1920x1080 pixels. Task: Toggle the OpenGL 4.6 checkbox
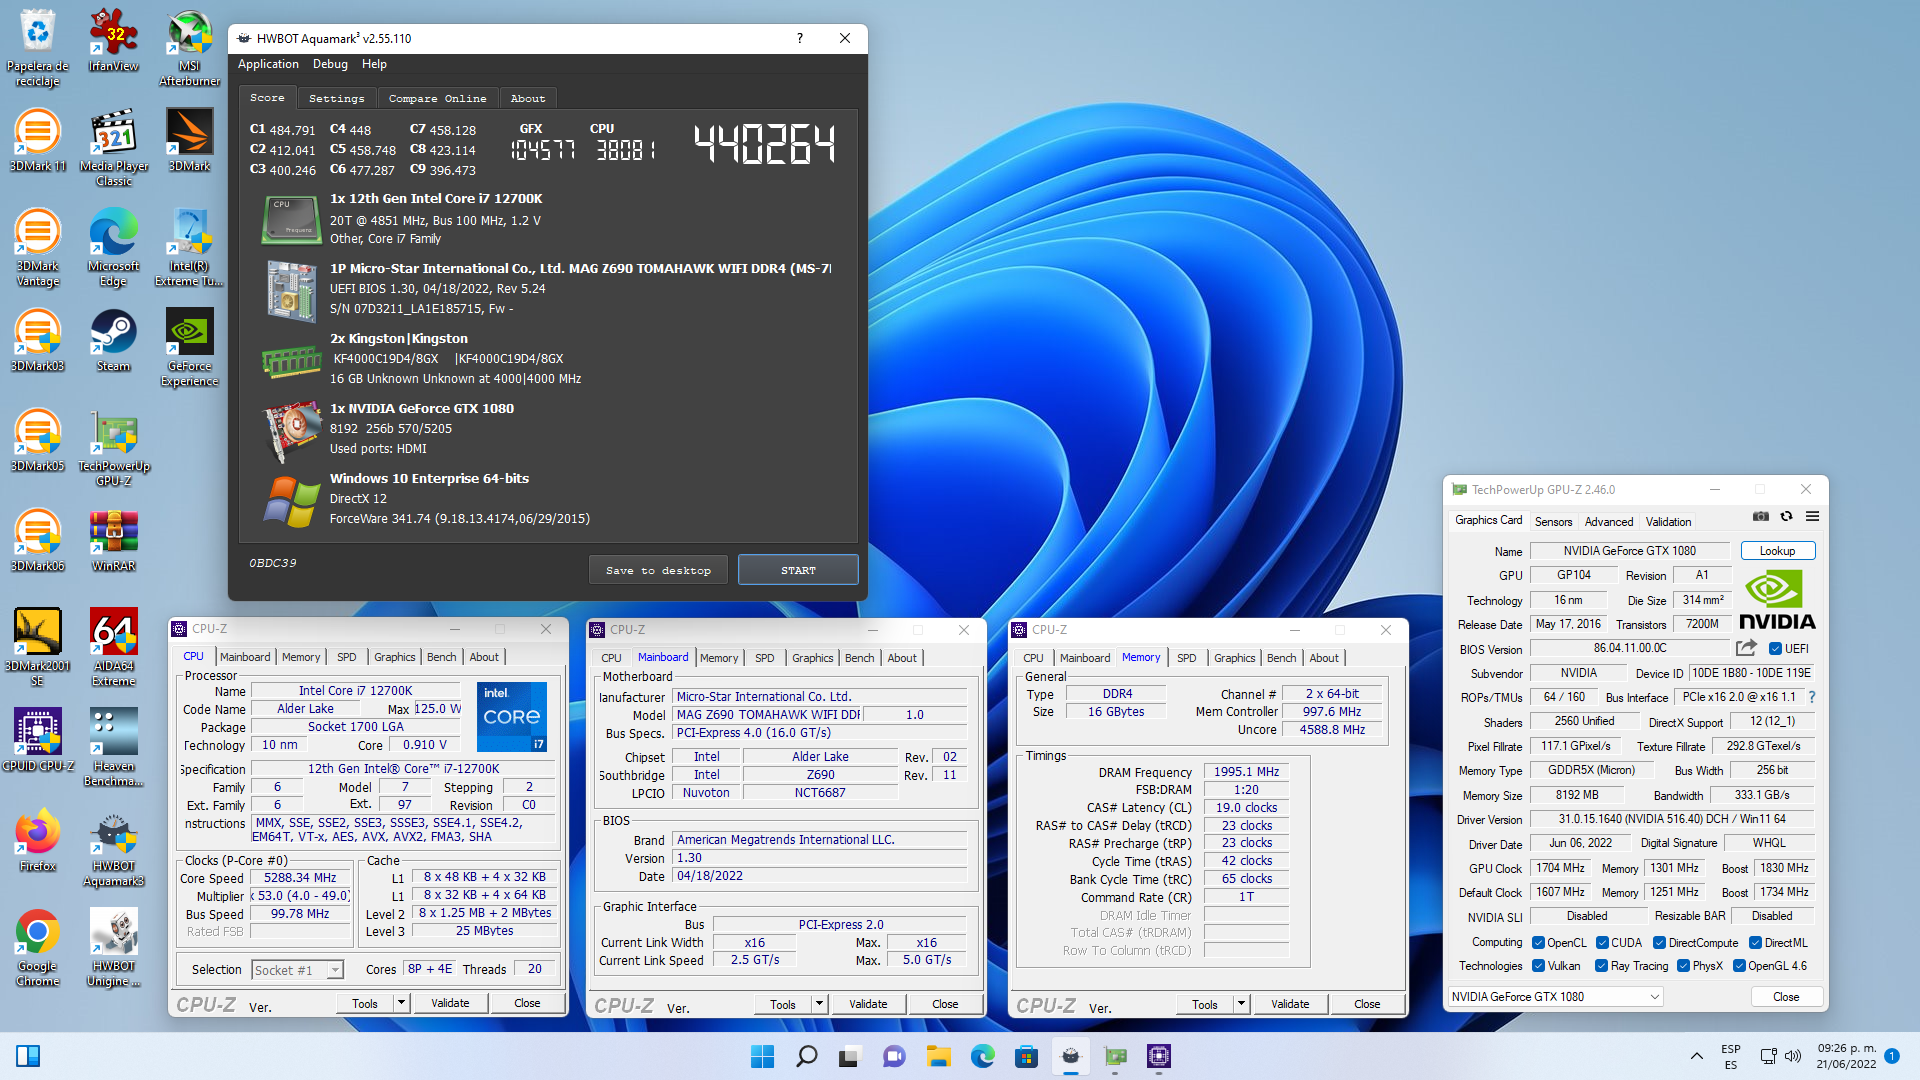tap(1739, 966)
